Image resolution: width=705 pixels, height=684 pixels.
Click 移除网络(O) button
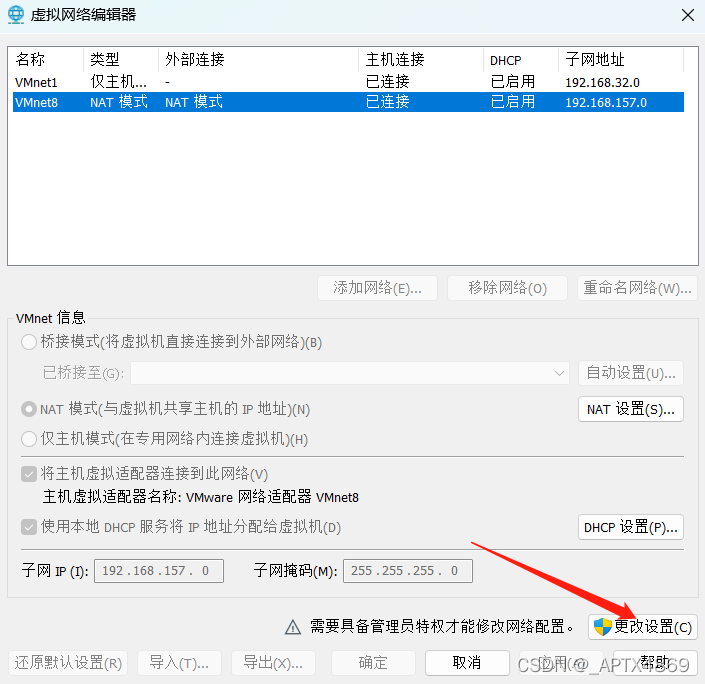pyautogui.click(x=507, y=288)
